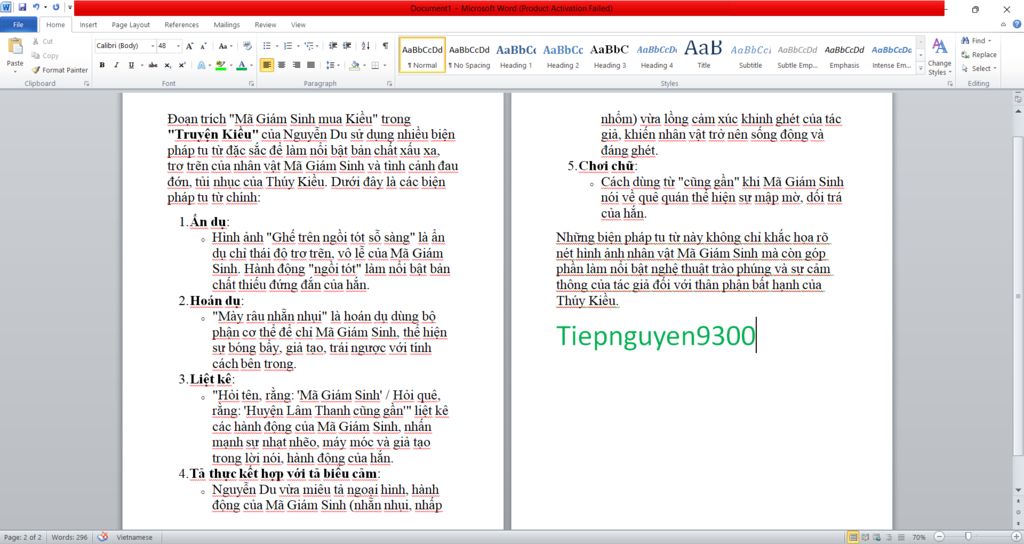1024x544 pixels.
Task: Apply strikethrough formatting
Action: click(153, 65)
